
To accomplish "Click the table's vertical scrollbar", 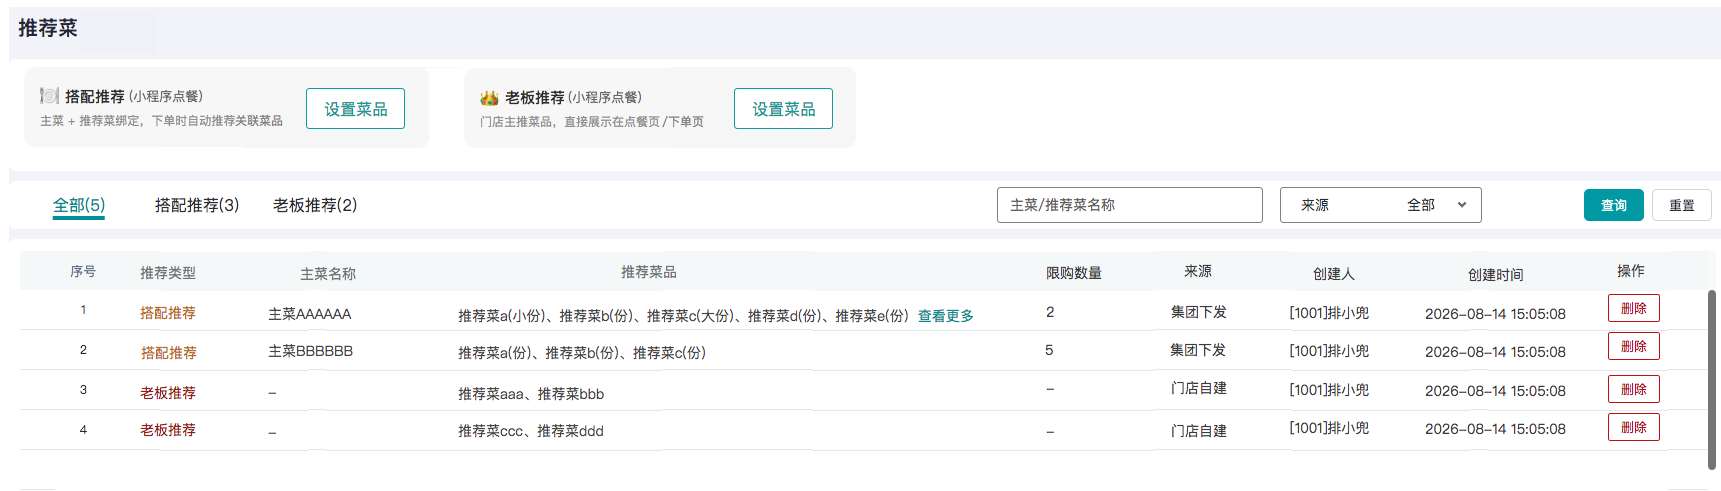I will point(1711,380).
